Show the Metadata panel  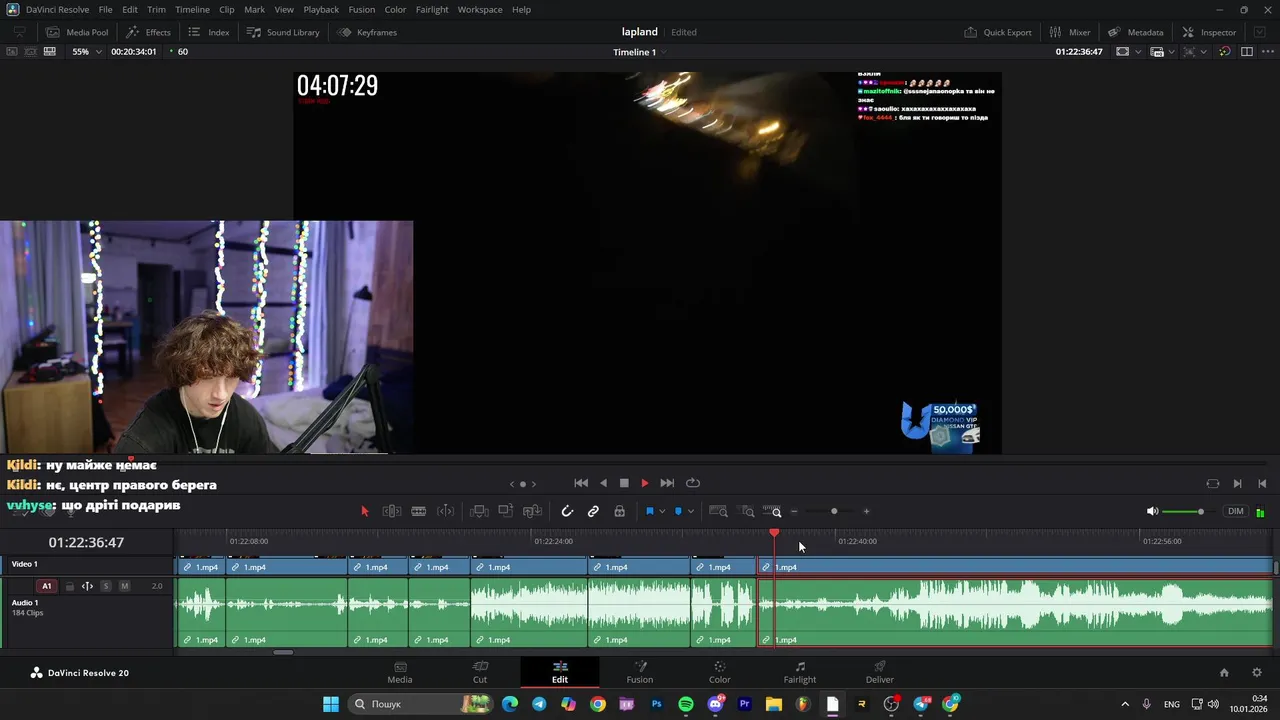[x=1135, y=32]
